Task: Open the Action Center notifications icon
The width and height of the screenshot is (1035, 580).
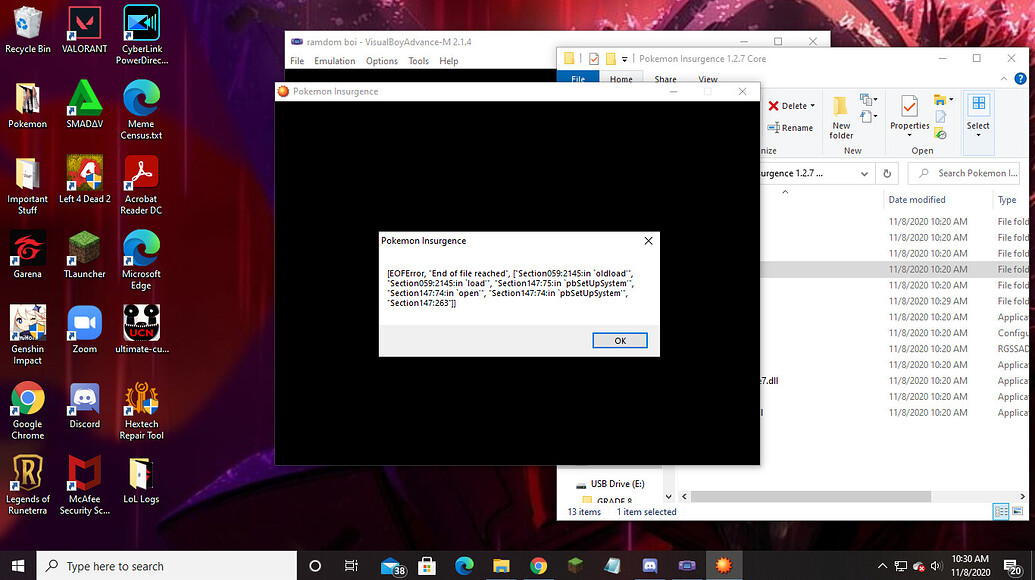Action: point(1013,566)
